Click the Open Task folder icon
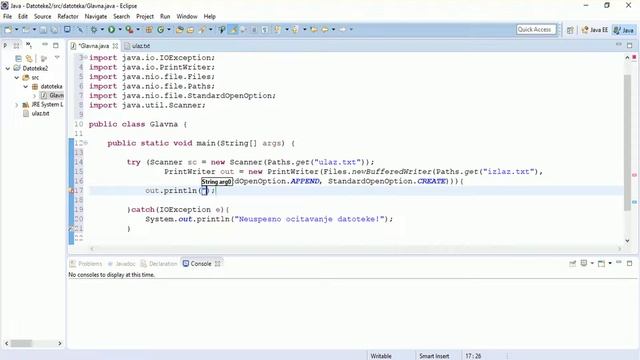Image resolution: width=640 pixels, height=360 pixels. pyautogui.click(x=190, y=29)
